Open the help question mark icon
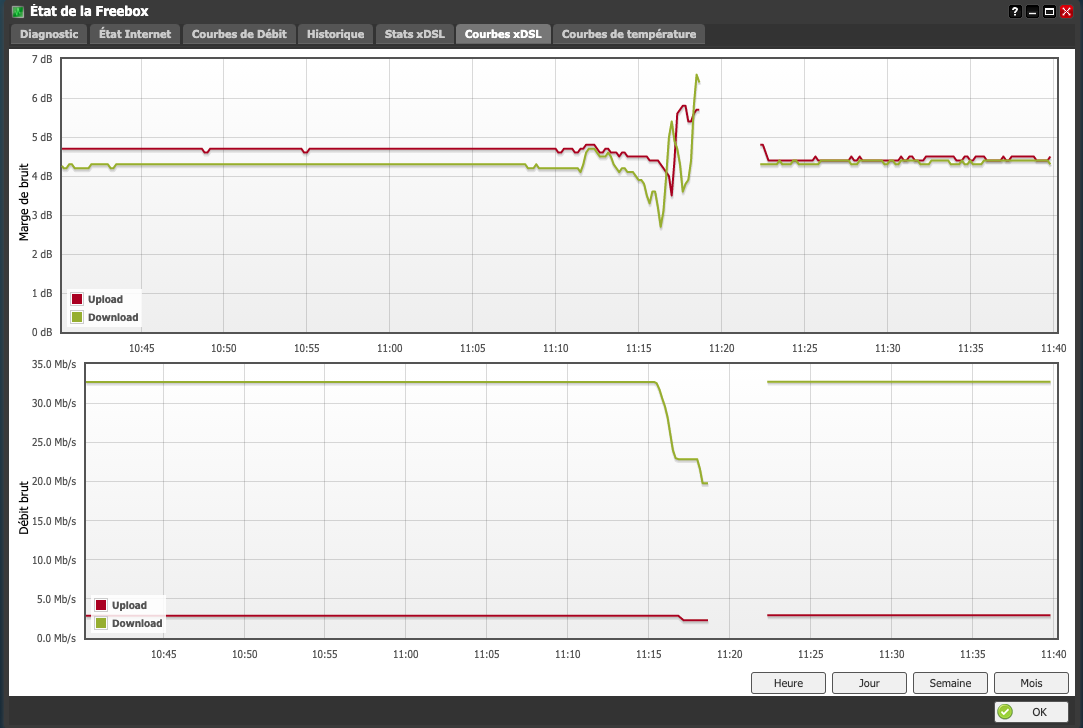The image size is (1083, 728). (x=1015, y=11)
